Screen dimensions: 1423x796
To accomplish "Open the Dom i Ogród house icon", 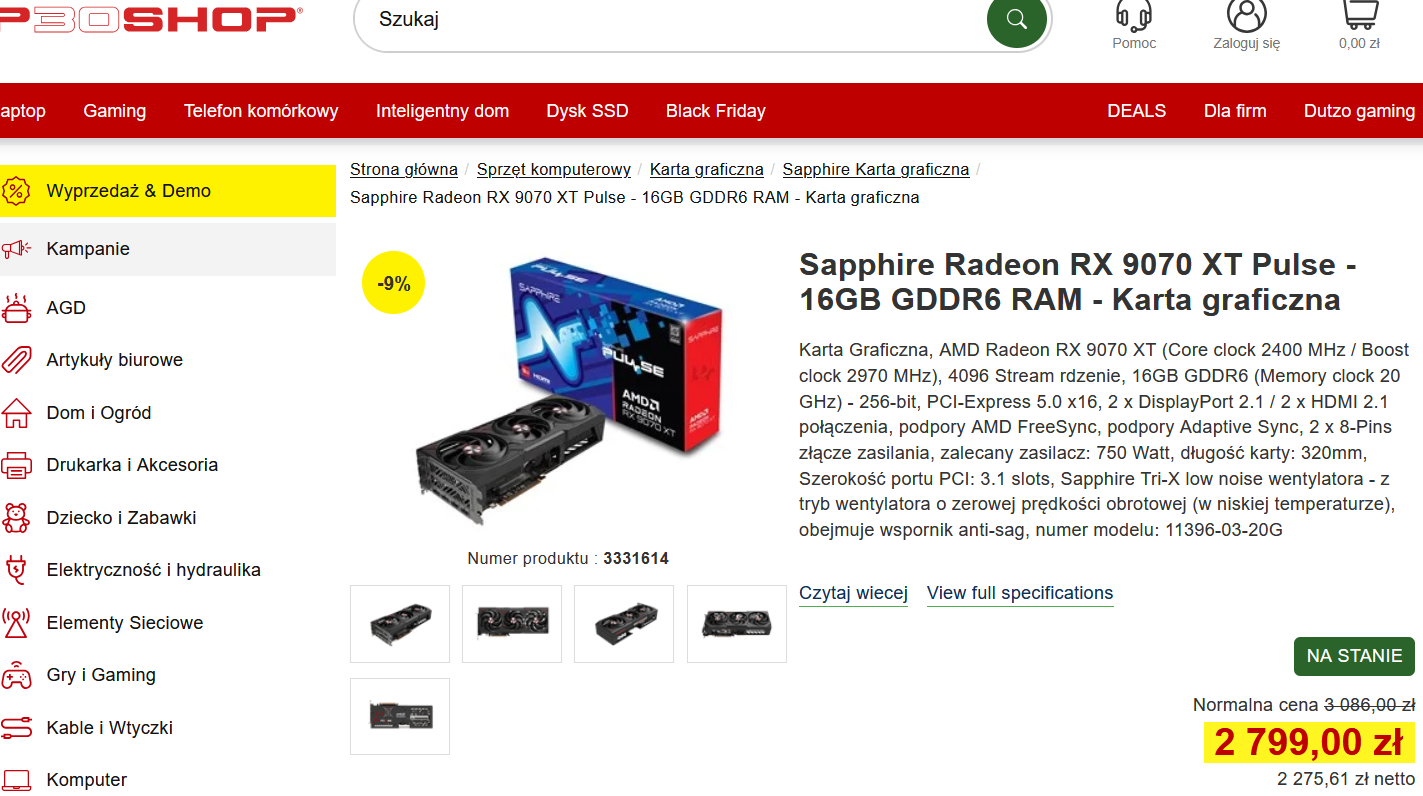I will pyautogui.click(x=17, y=413).
